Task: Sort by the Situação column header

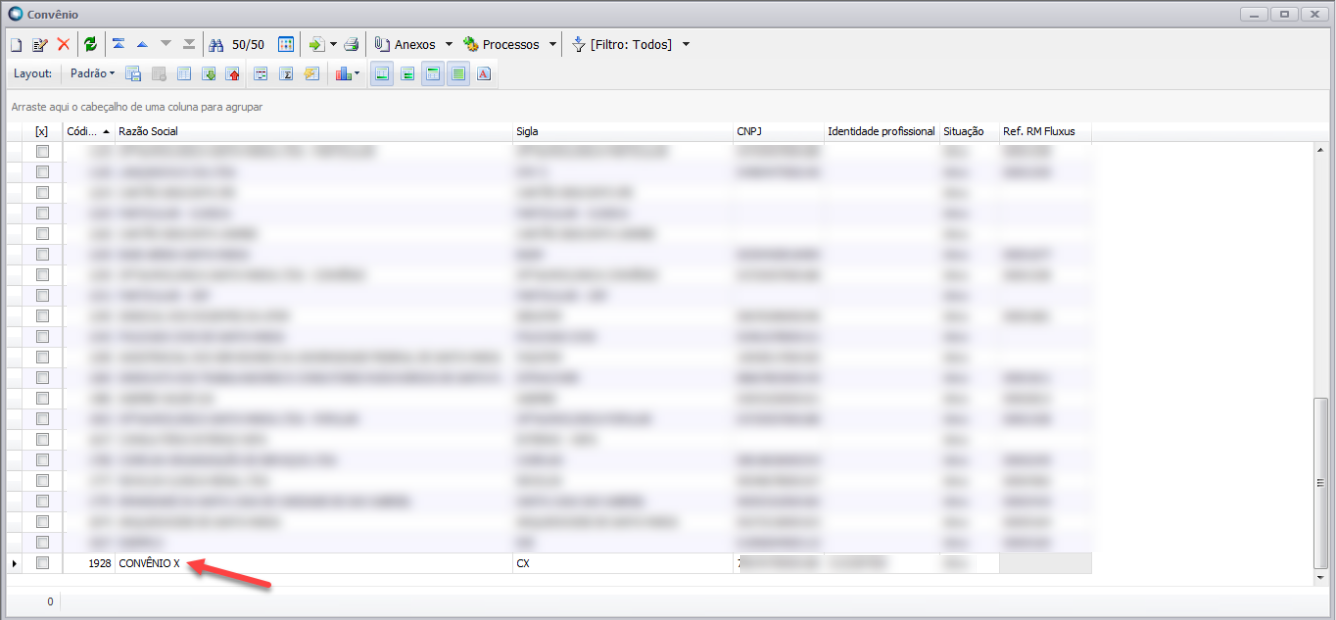Action: [x=969, y=132]
